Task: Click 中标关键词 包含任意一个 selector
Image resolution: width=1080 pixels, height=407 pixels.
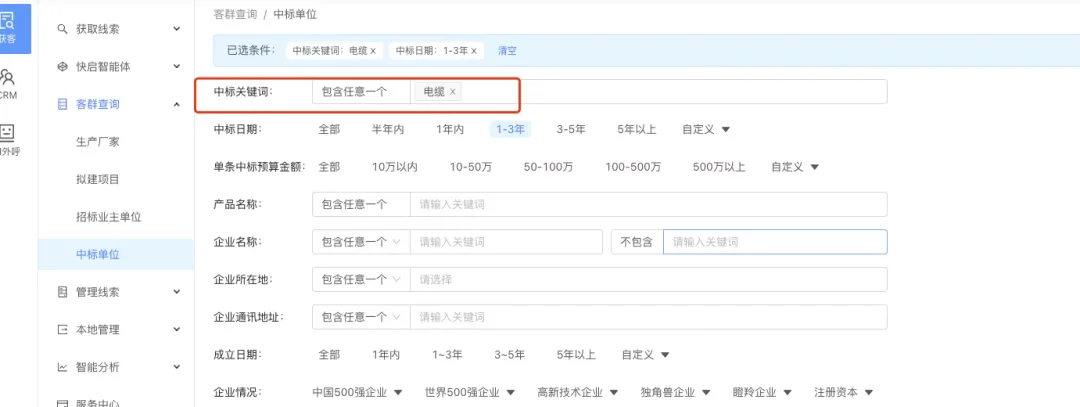Action: (x=361, y=92)
